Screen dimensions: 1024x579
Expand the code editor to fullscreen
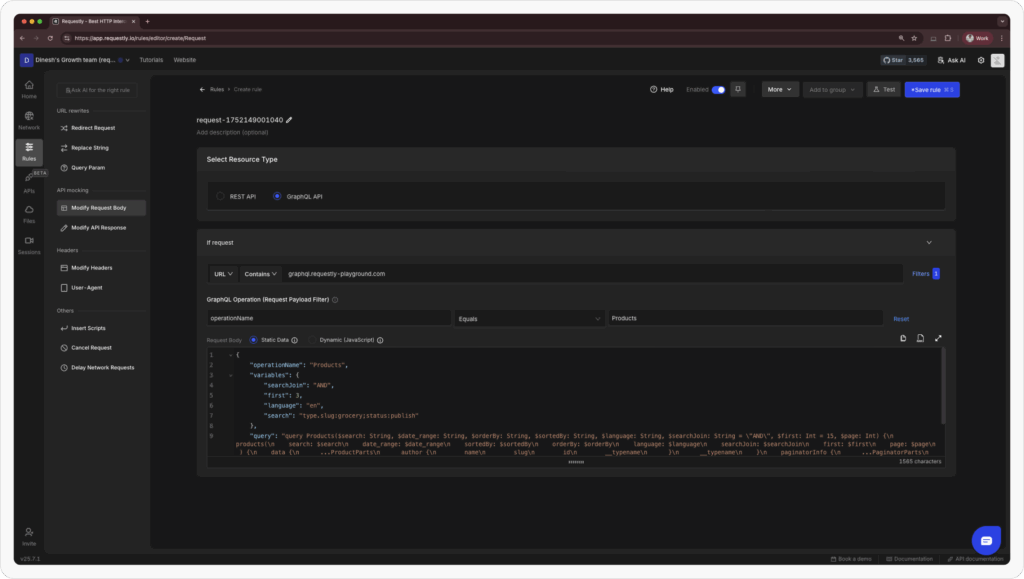pyautogui.click(x=938, y=338)
